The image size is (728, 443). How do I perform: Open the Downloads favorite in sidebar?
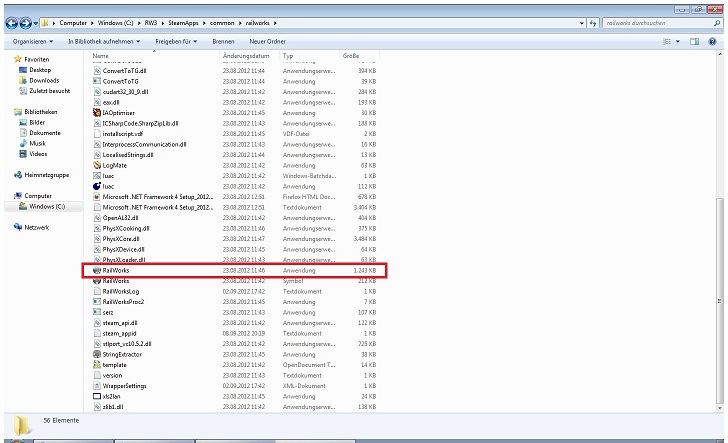[x=44, y=80]
